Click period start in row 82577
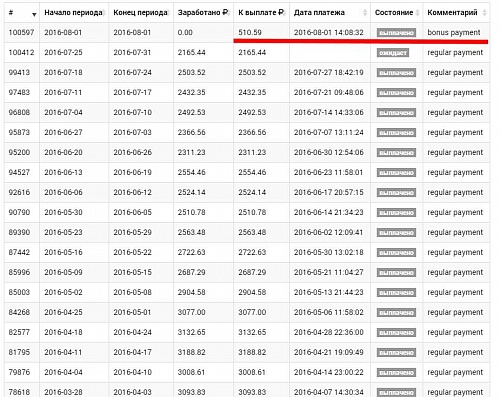Image resolution: width=500 pixels, height=397 pixels. pyautogui.click(x=63, y=332)
